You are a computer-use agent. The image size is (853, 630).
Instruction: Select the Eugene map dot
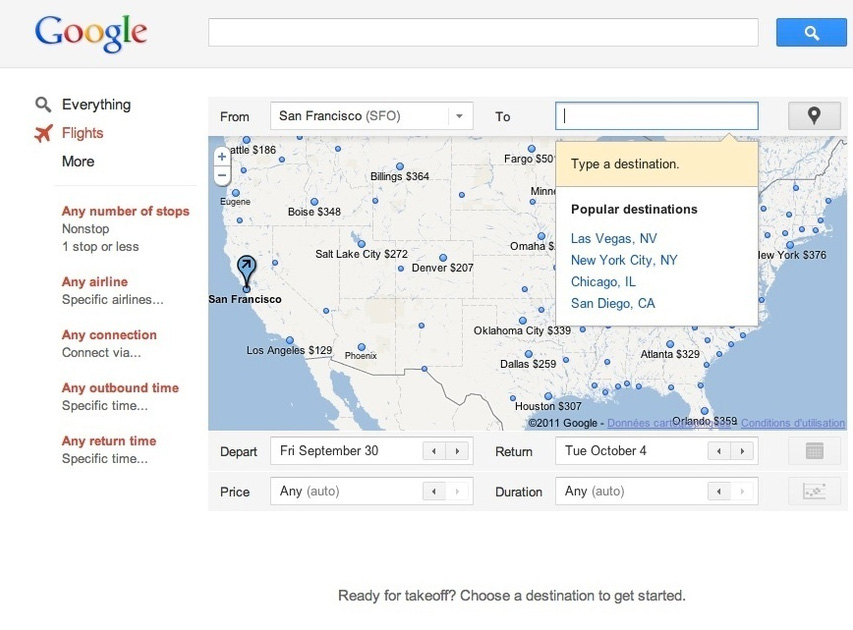click(236, 193)
